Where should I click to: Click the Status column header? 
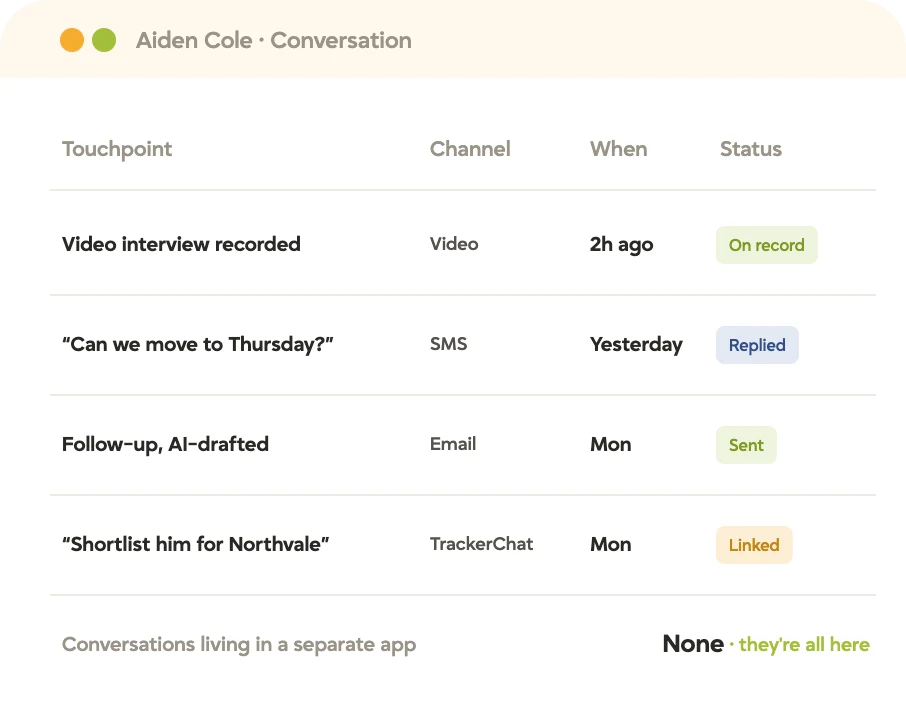(x=751, y=149)
